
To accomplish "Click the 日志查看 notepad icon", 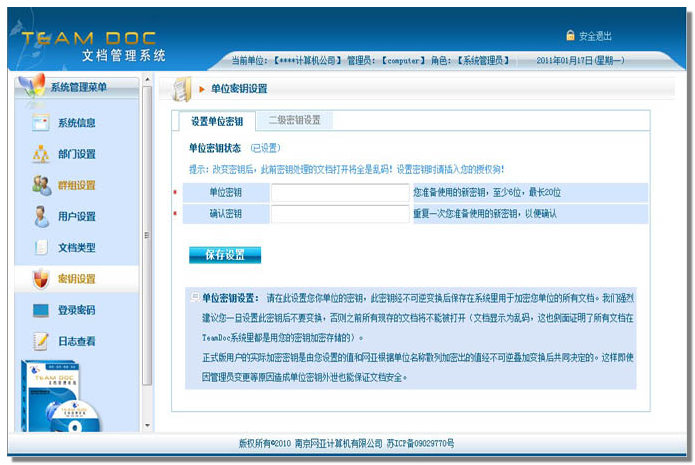I will (x=41, y=341).
